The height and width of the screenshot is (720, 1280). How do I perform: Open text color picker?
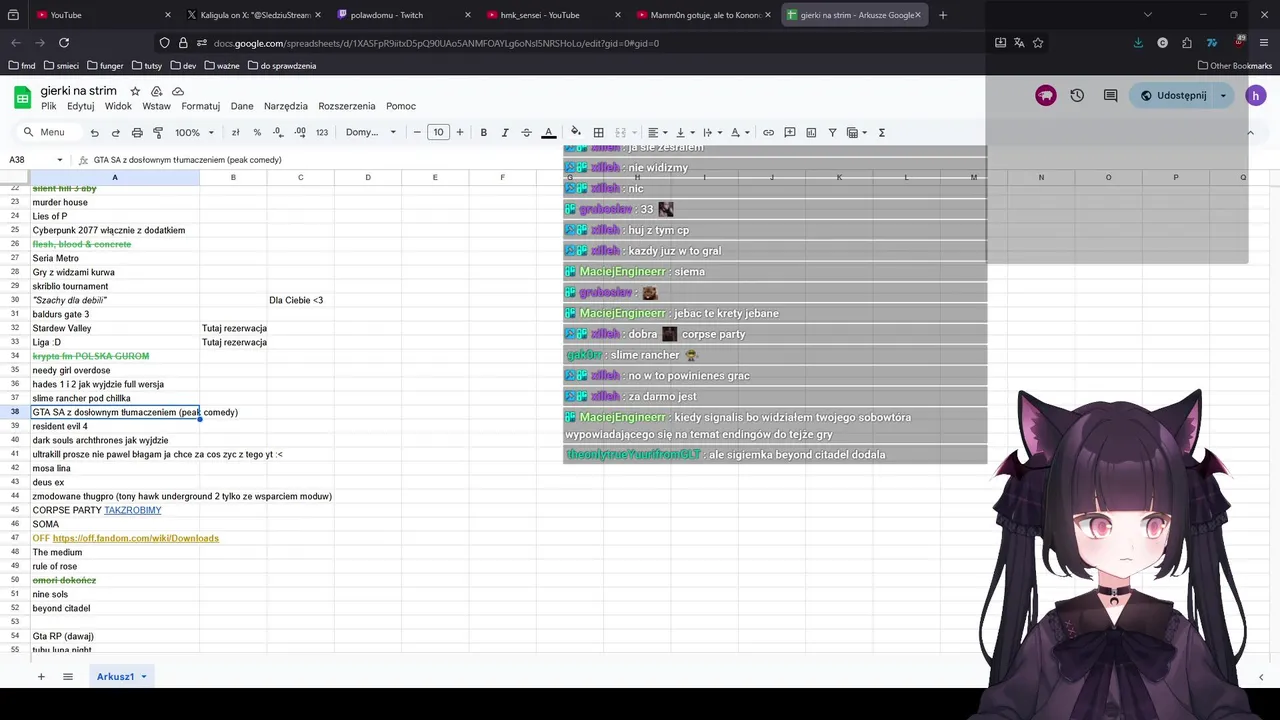[x=548, y=132]
